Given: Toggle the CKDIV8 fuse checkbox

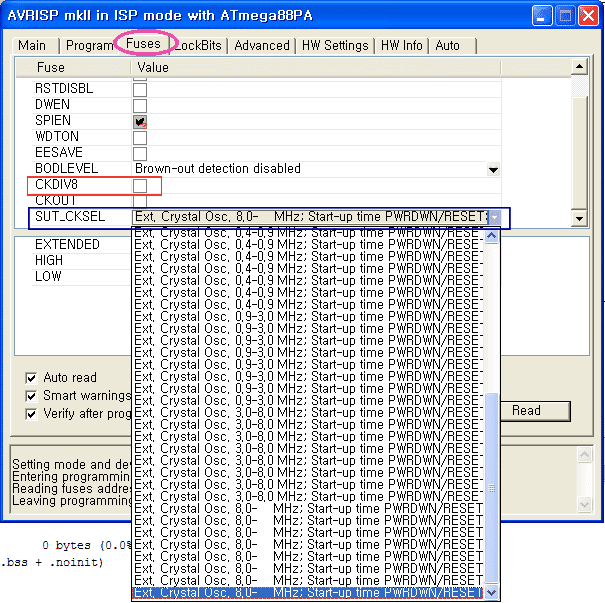Looking at the screenshot, I should pyautogui.click(x=140, y=186).
